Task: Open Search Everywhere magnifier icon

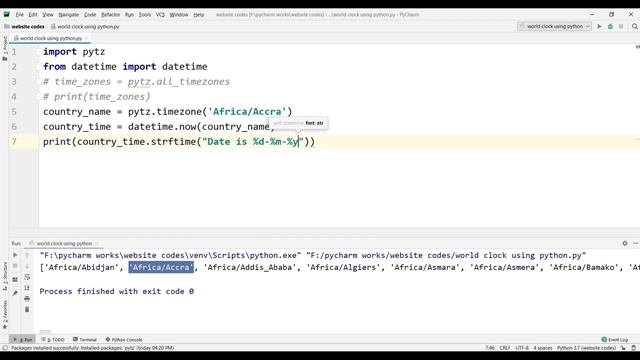Action: coord(635,27)
